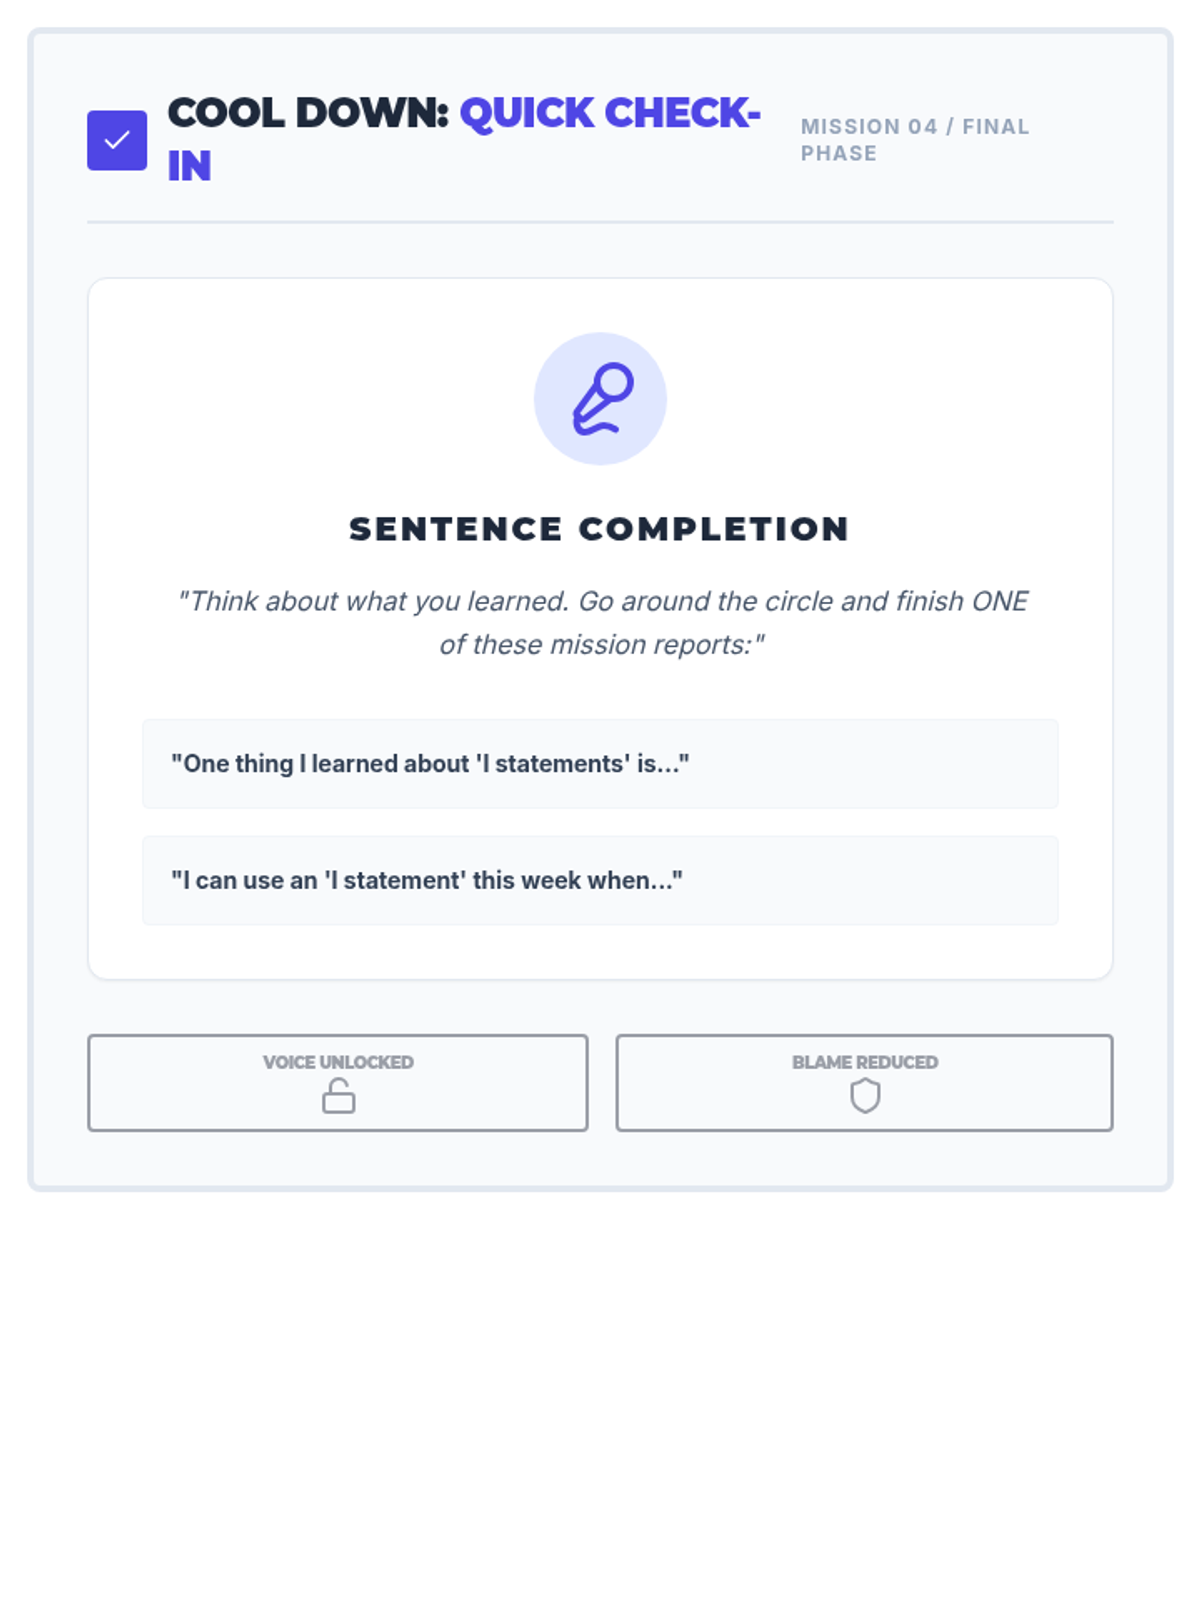The width and height of the screenshot is (1200, 1600).
Task: Click the word "PHASE" in the header
Action: (x=838, y=154)
